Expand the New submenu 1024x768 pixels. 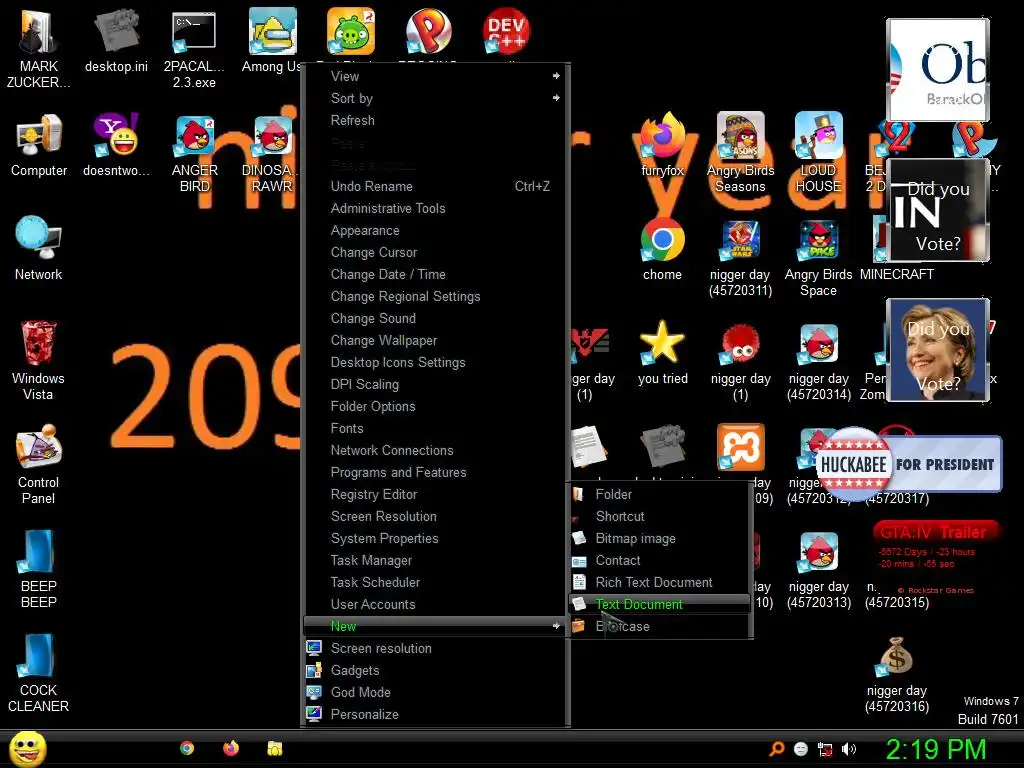(x=435, y=626)
